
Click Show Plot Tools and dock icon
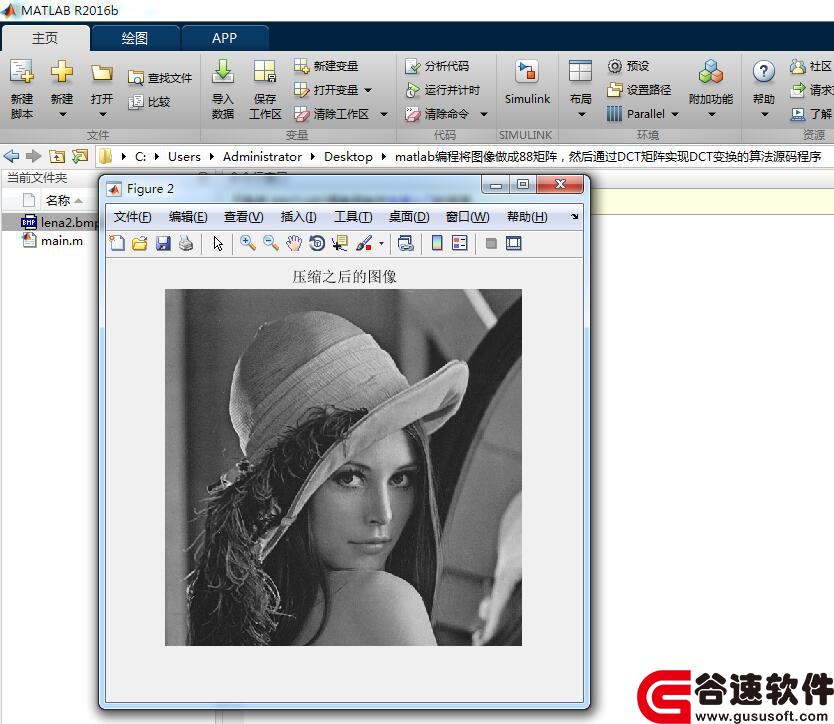click(x=514, y=244)
